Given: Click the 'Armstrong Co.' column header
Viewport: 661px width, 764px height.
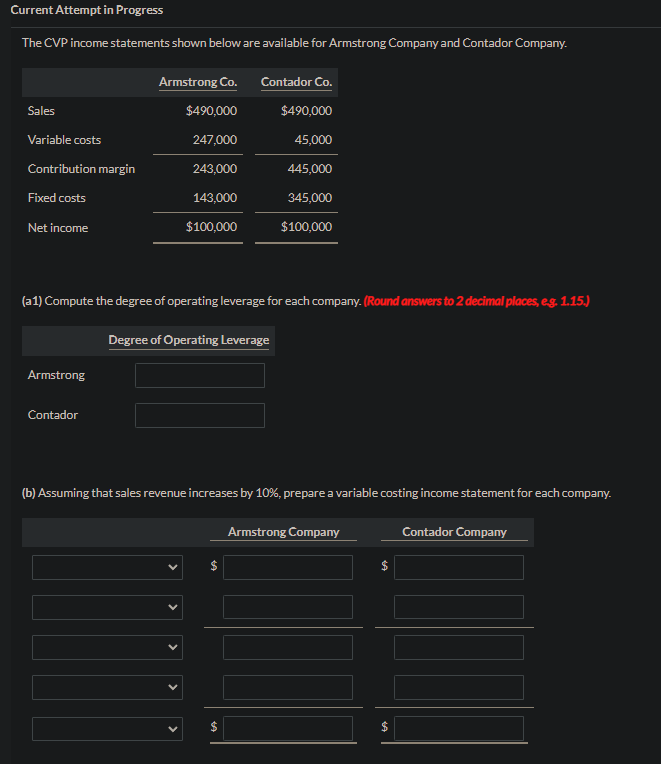Looking at the screenshot, I should pyautogui.click(x=198, y=82).
